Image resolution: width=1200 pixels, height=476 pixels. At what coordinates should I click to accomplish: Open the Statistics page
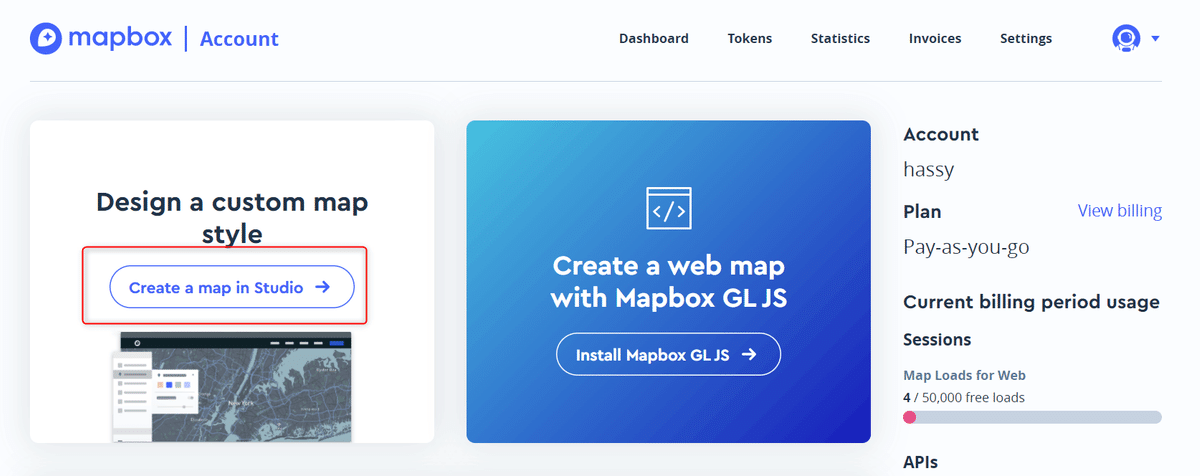pos(840,38)
